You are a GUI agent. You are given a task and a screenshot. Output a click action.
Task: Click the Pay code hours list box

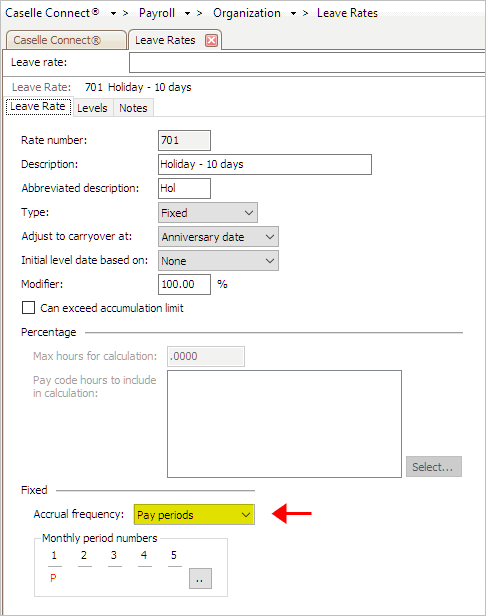(284, 424)
